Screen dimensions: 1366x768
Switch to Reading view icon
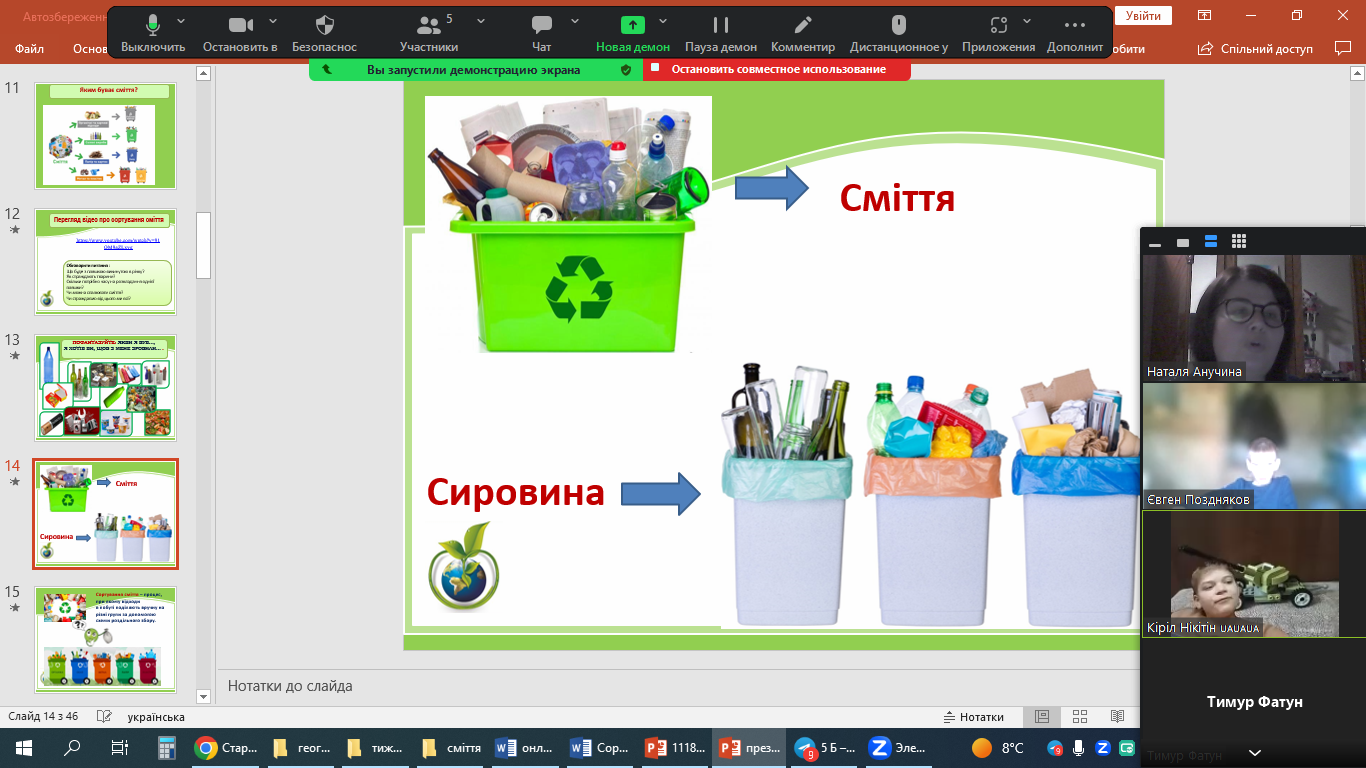coord(1117,717)
